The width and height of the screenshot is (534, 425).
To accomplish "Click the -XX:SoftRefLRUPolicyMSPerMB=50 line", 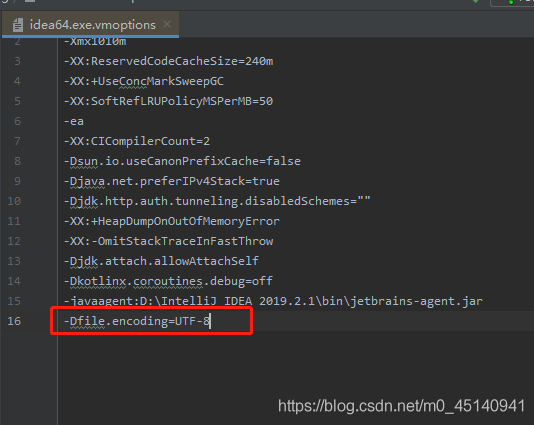I will click(x=169, y=101).
